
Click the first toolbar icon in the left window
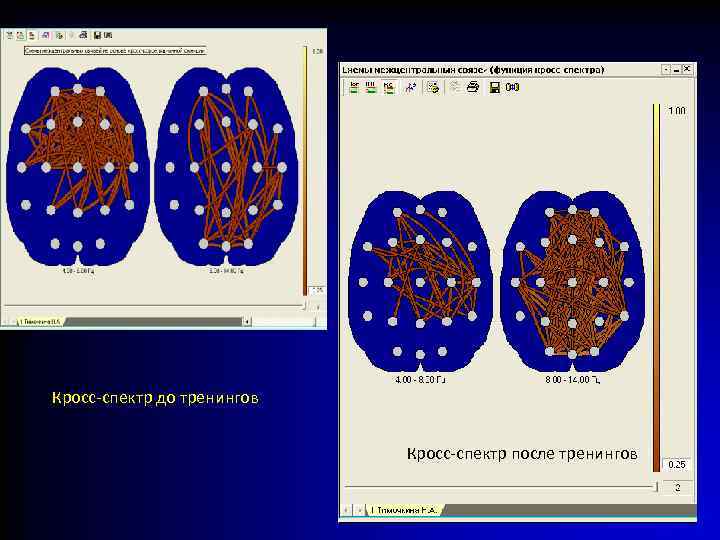[x=10, y=35]
